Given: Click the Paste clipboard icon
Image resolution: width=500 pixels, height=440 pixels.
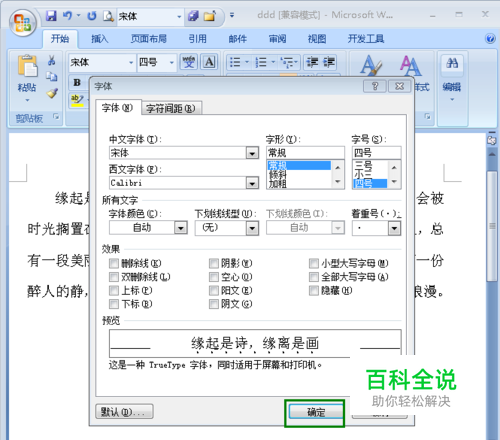Looking at the screenshot, I should tap(27, 67).
